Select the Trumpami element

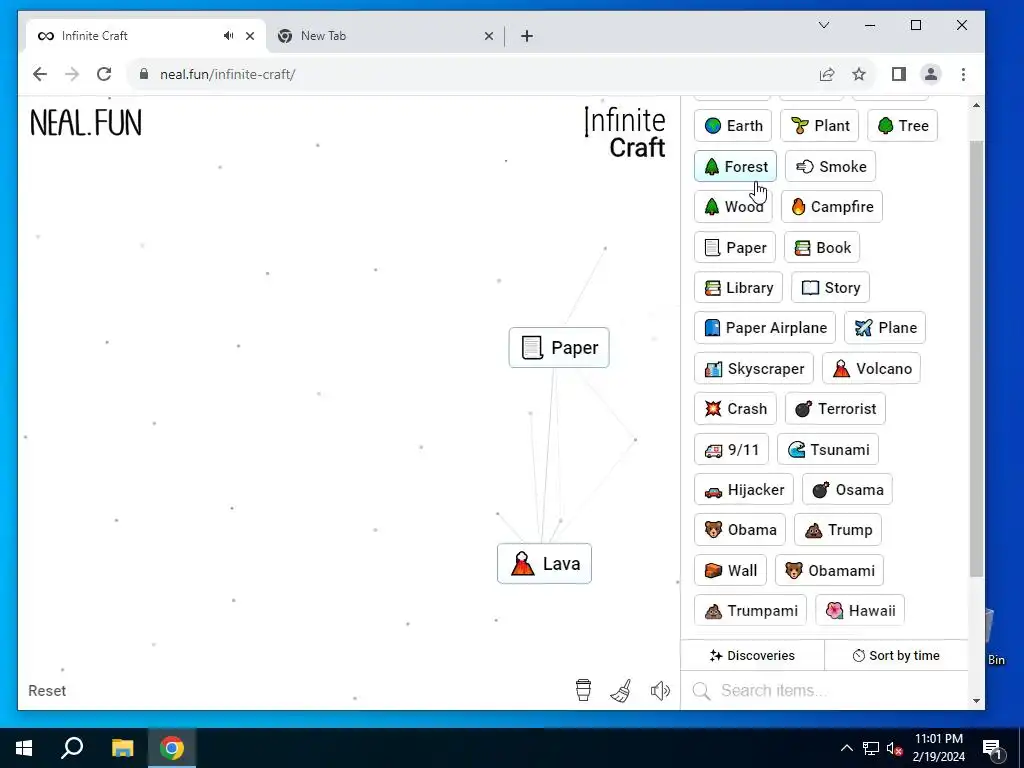pyautogui.click(x=750, y=611)
